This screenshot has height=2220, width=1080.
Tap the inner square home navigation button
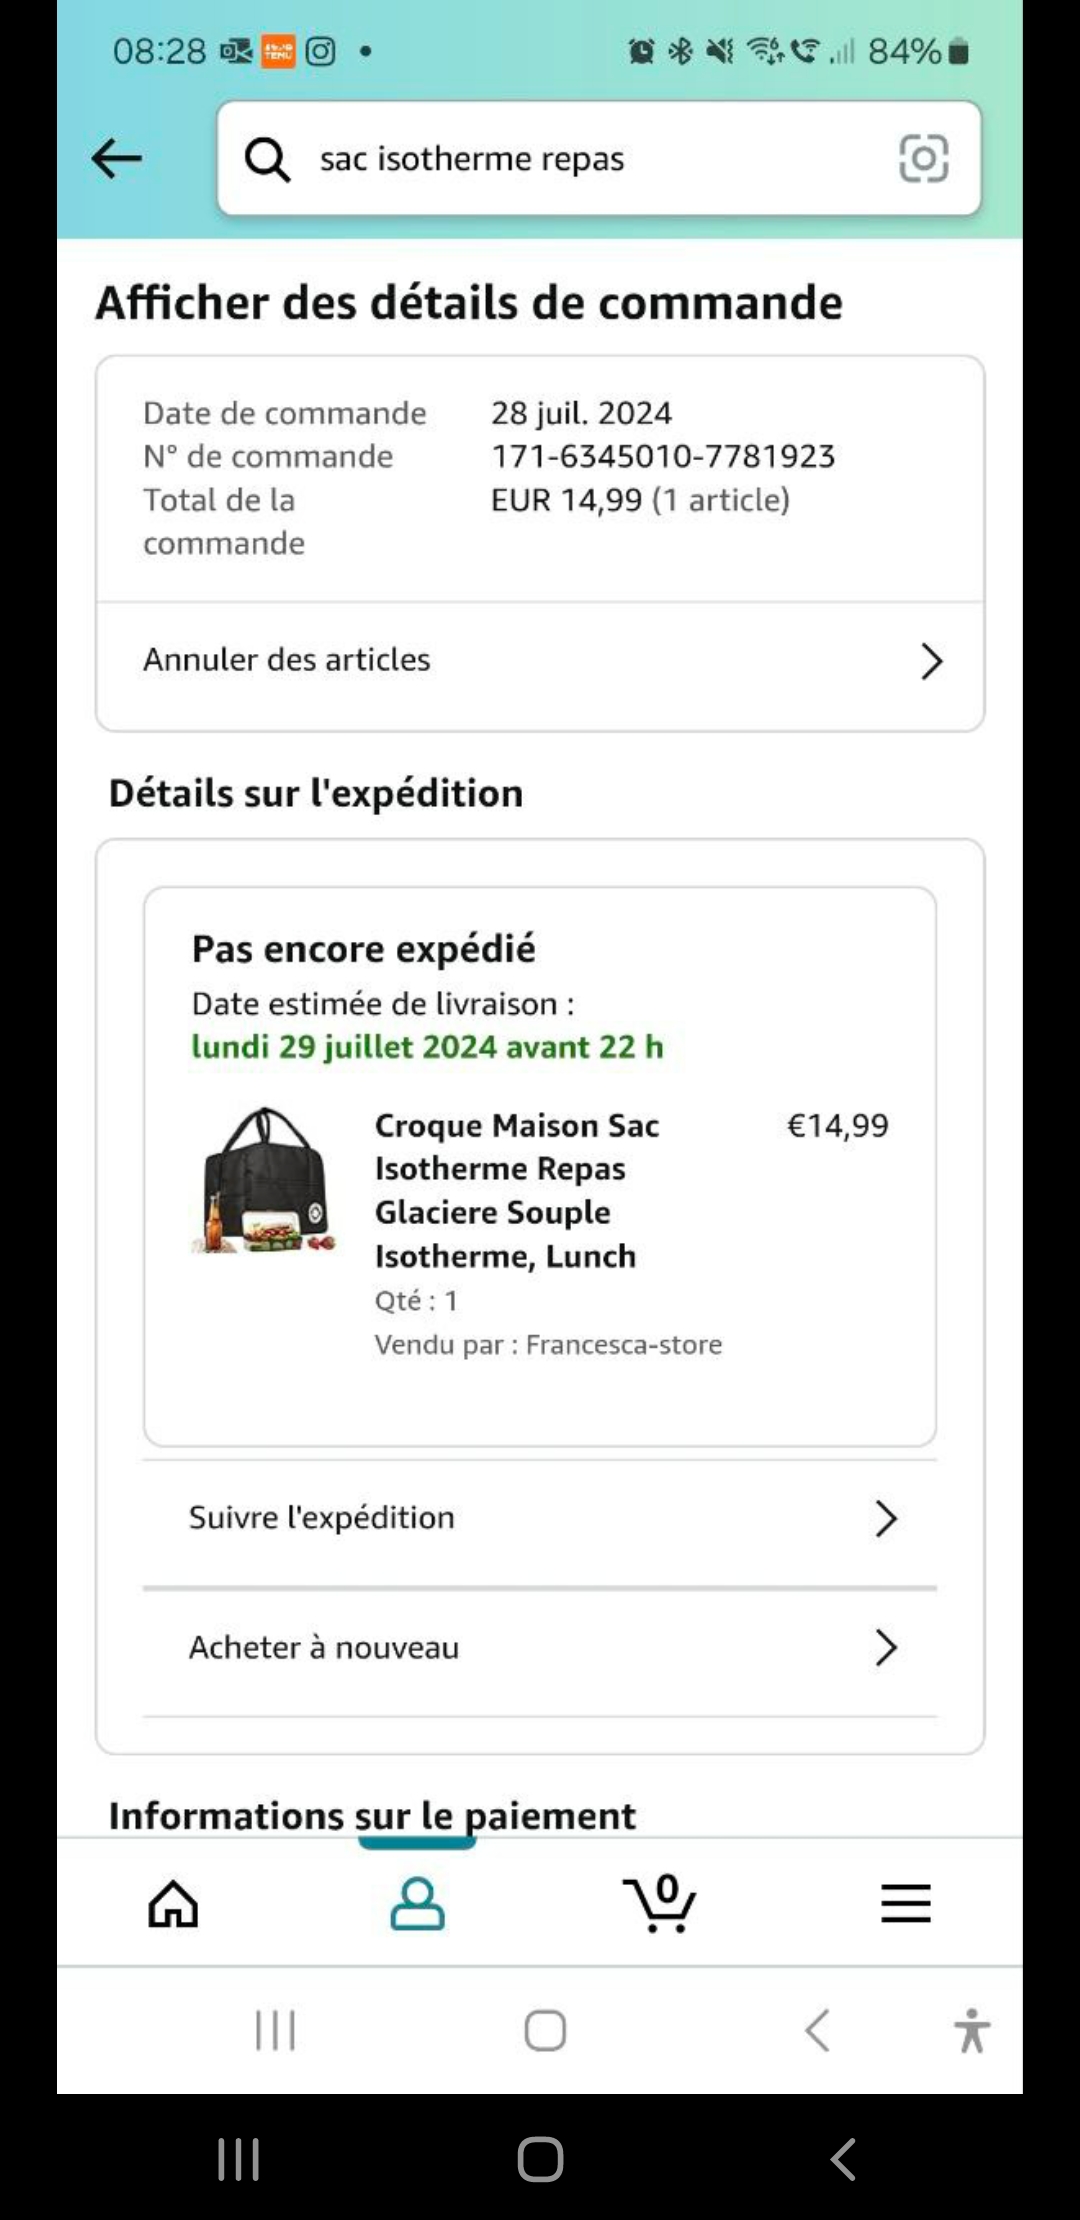(x=545, y=2030)
